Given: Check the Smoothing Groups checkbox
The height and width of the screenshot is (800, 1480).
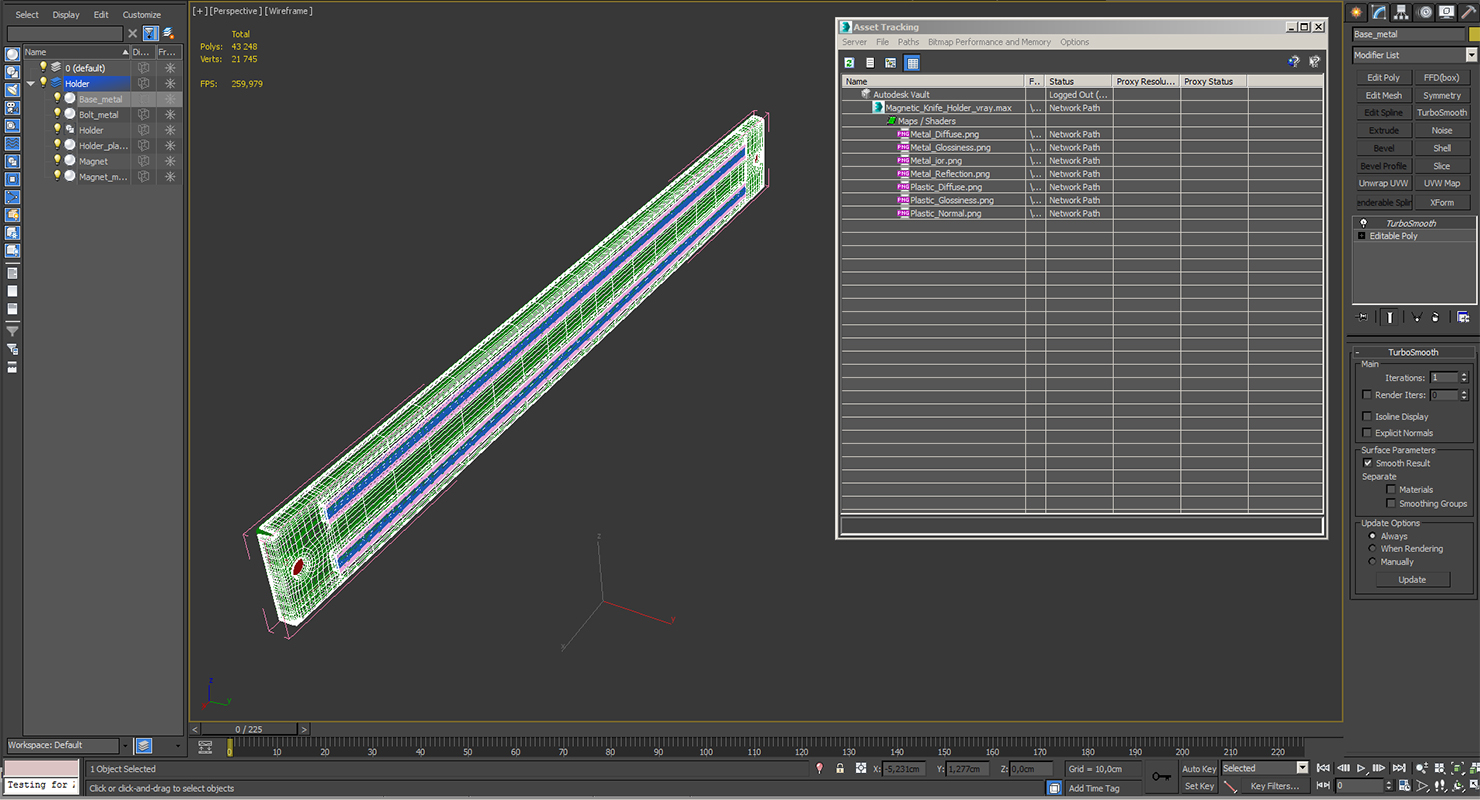Looking at the screenshot, I should coord(1391,503).
